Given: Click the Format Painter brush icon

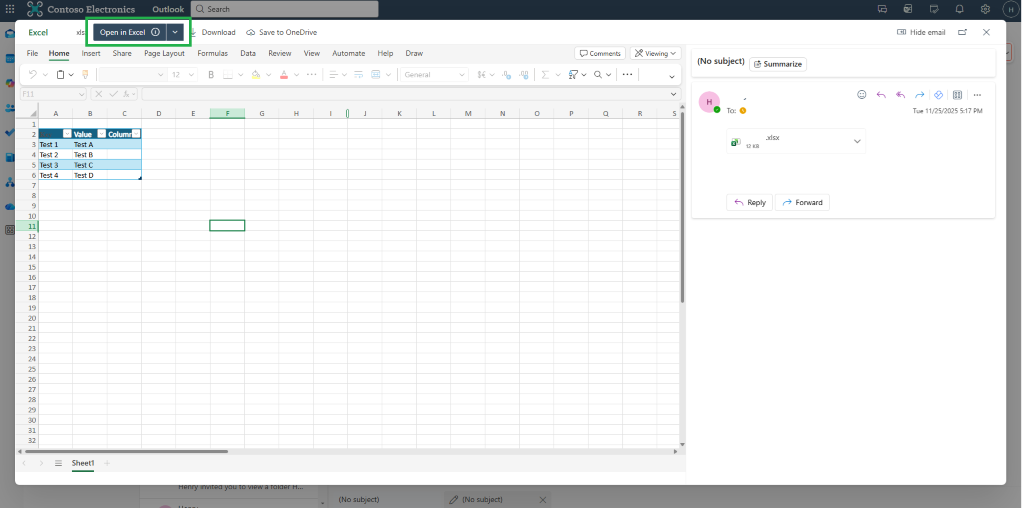Looking at the screenshot, I should pos(85,75).
